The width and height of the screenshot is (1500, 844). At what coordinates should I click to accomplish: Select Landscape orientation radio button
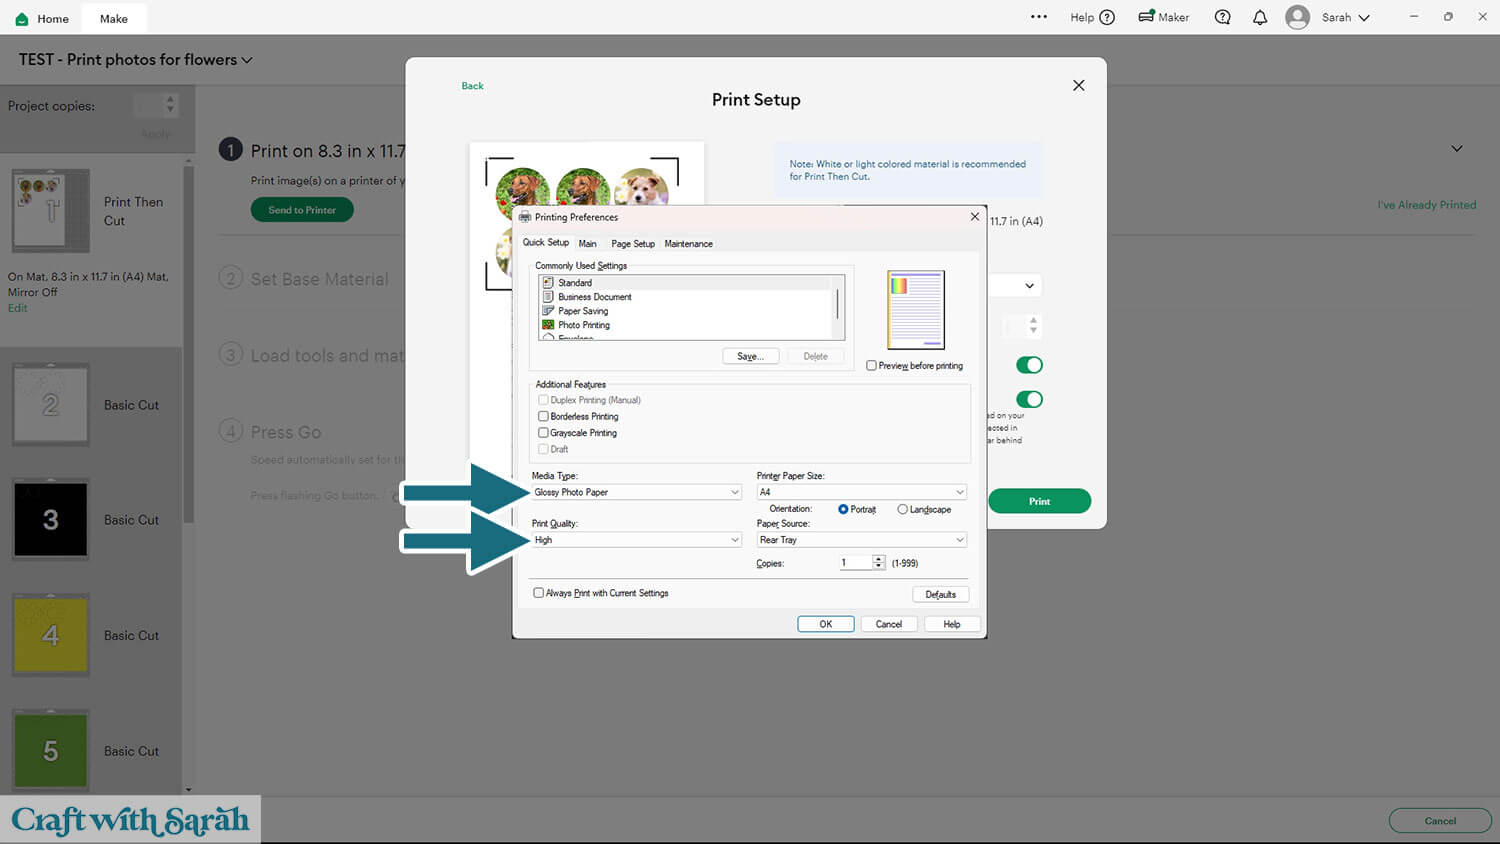point(902,510)
